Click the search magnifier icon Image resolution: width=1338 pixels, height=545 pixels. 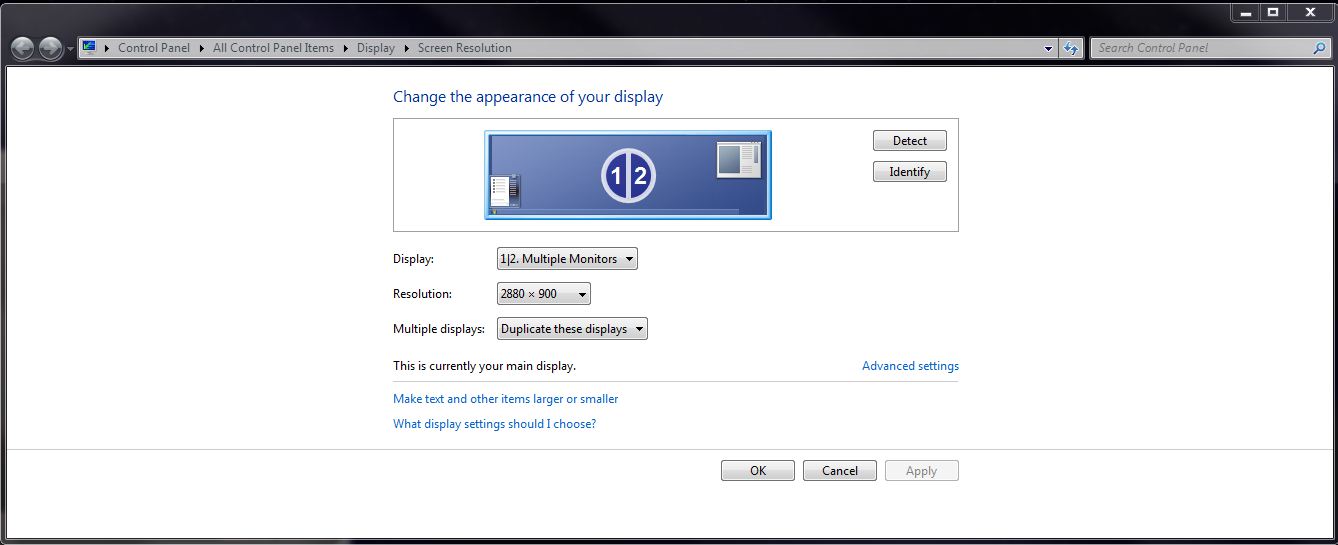click(x=1320, y=48)
